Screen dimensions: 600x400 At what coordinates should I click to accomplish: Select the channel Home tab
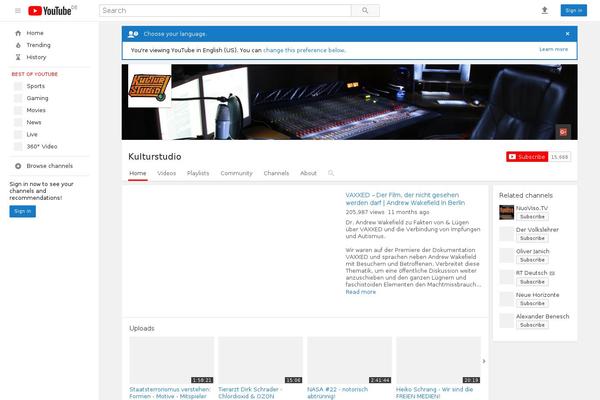click(x=138, y=173)
